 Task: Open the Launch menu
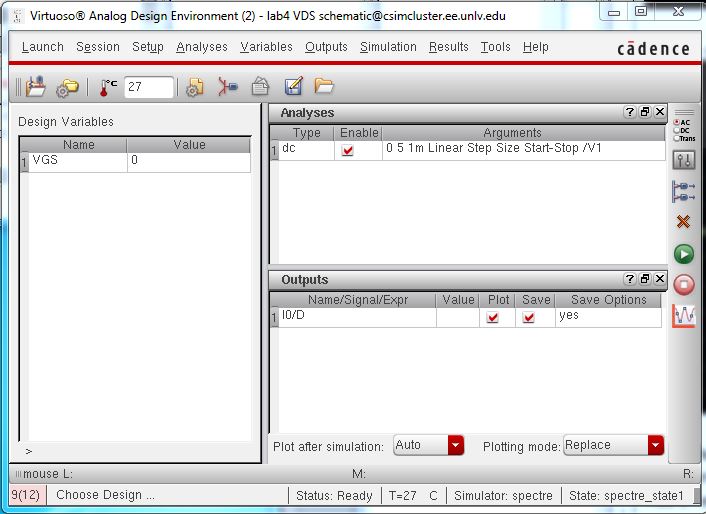point(43,47)
